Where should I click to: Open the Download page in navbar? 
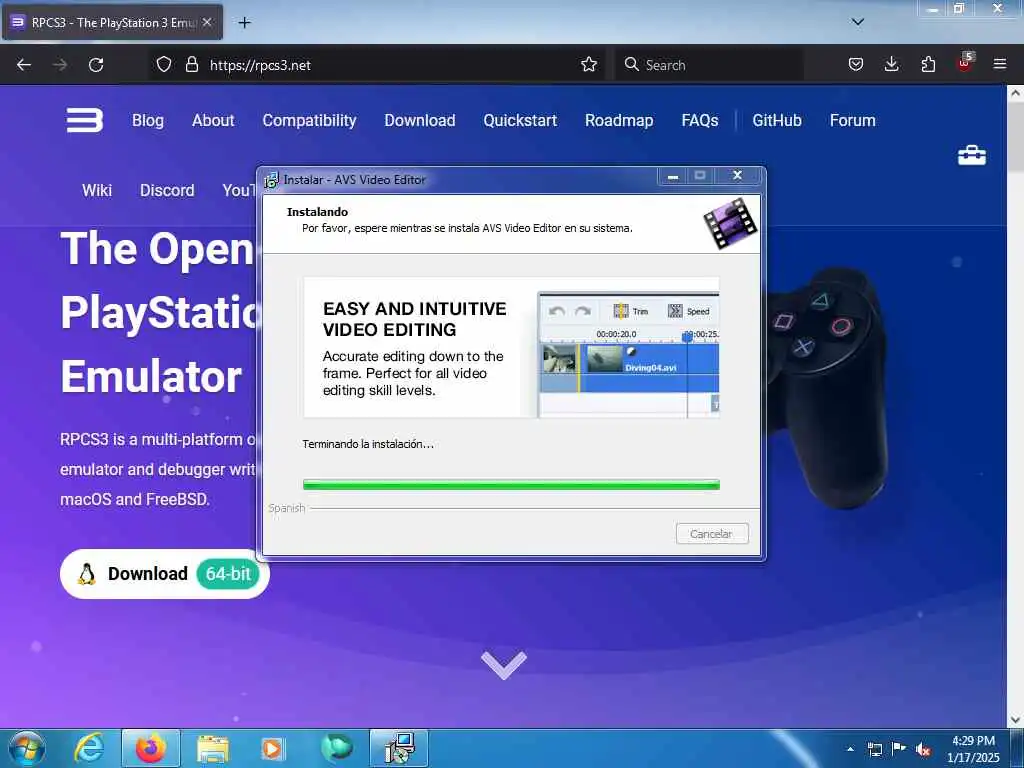(420, 120)
